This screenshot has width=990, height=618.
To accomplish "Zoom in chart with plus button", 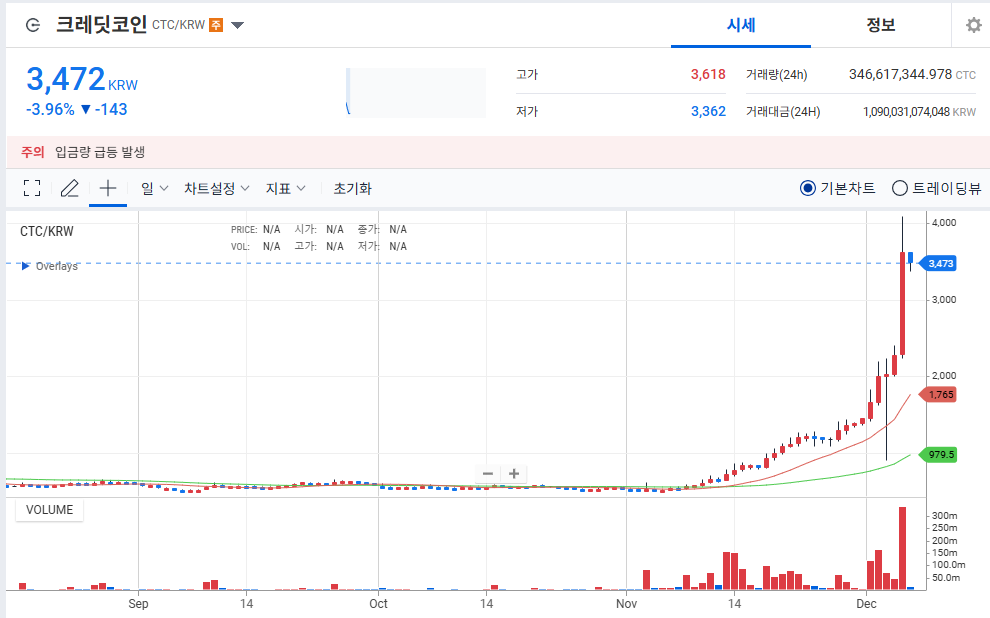I will [x=514, y=473].
